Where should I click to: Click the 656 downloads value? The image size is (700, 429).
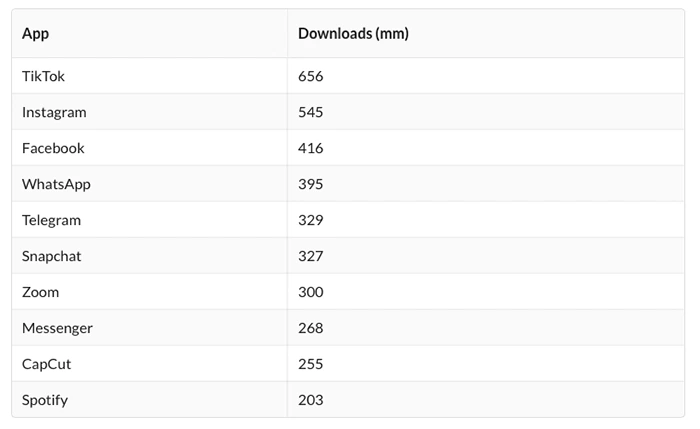[311, 76]
